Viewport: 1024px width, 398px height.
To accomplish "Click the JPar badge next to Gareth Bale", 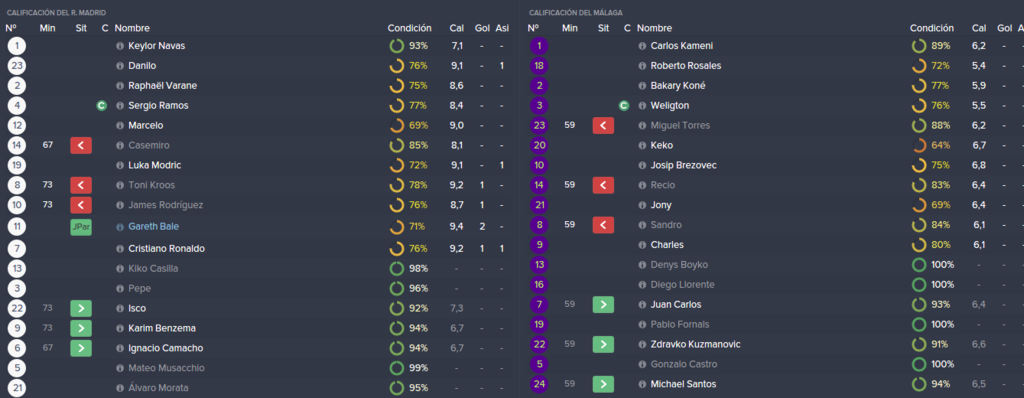I will point(81,227).
